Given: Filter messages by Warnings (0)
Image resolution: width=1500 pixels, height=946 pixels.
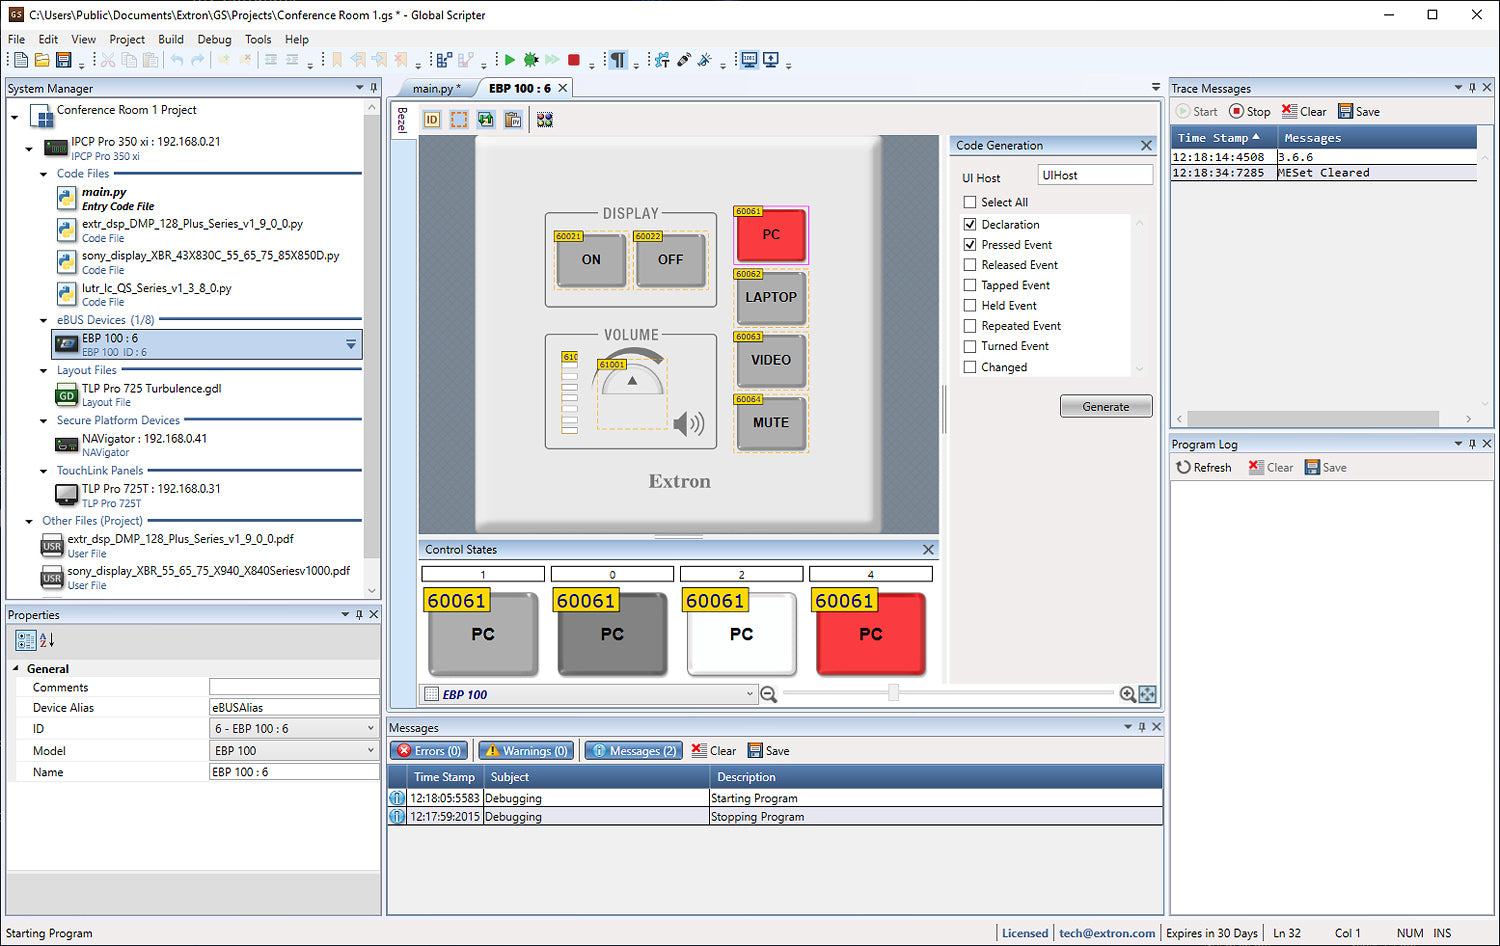Looking at the screenshot, I should (527, 751).
